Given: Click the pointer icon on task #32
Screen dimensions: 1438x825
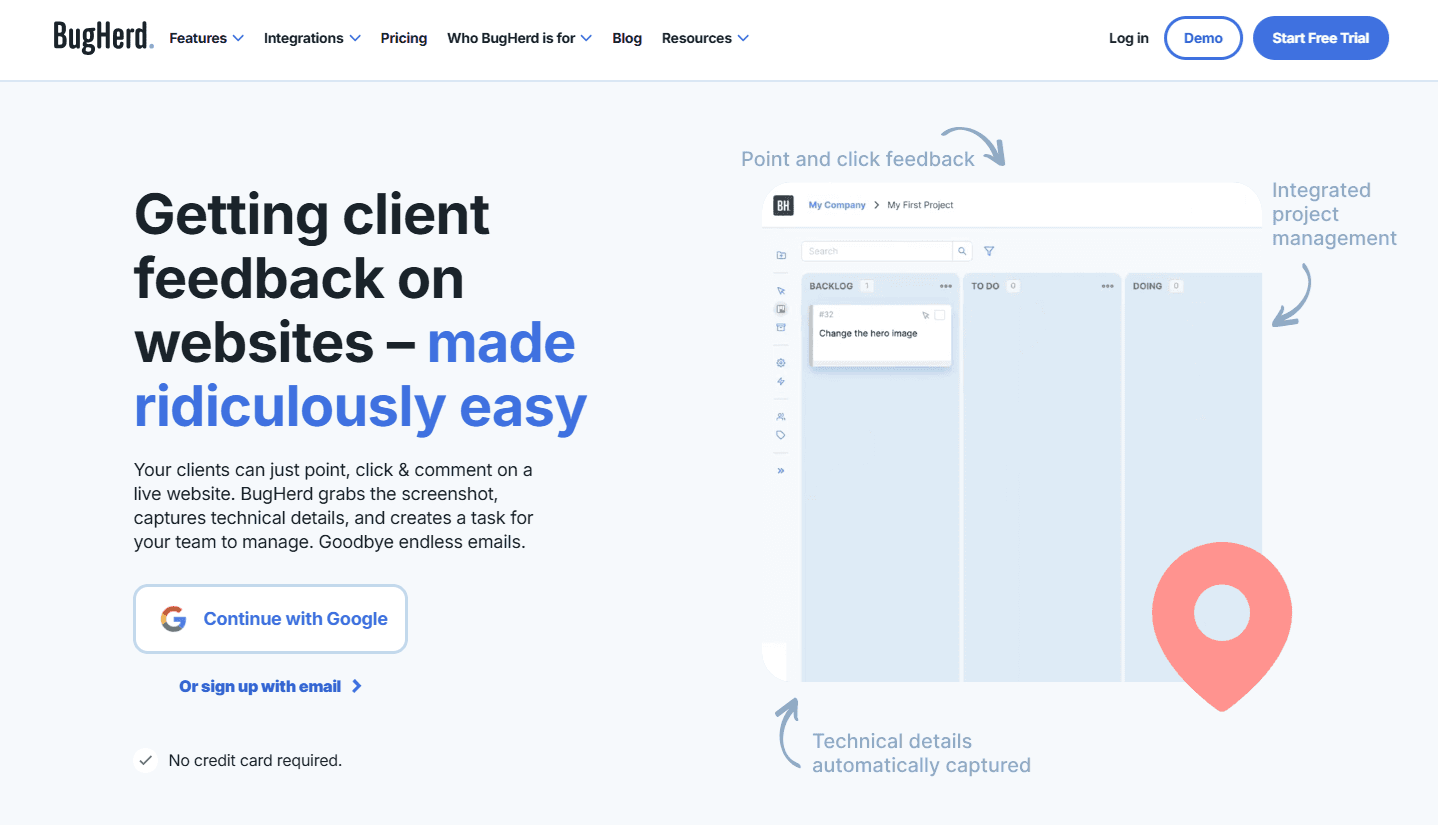Looking at the screenshot, I should pos(925,315).
